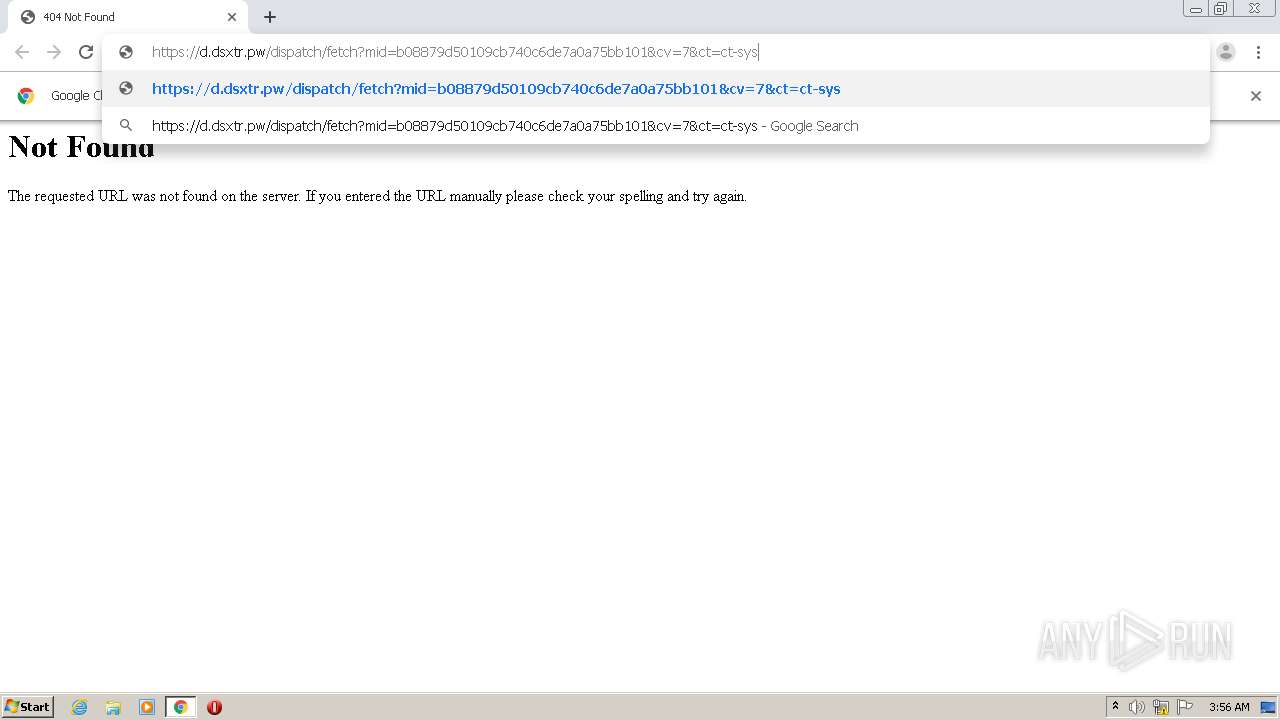Close the 404 Not Found tab
Viewport: 1280px width, 720px height.
[232, 17]
